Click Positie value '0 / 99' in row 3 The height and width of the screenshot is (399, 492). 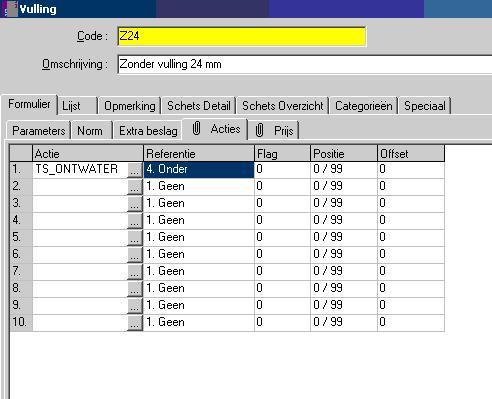pos(344,204)
